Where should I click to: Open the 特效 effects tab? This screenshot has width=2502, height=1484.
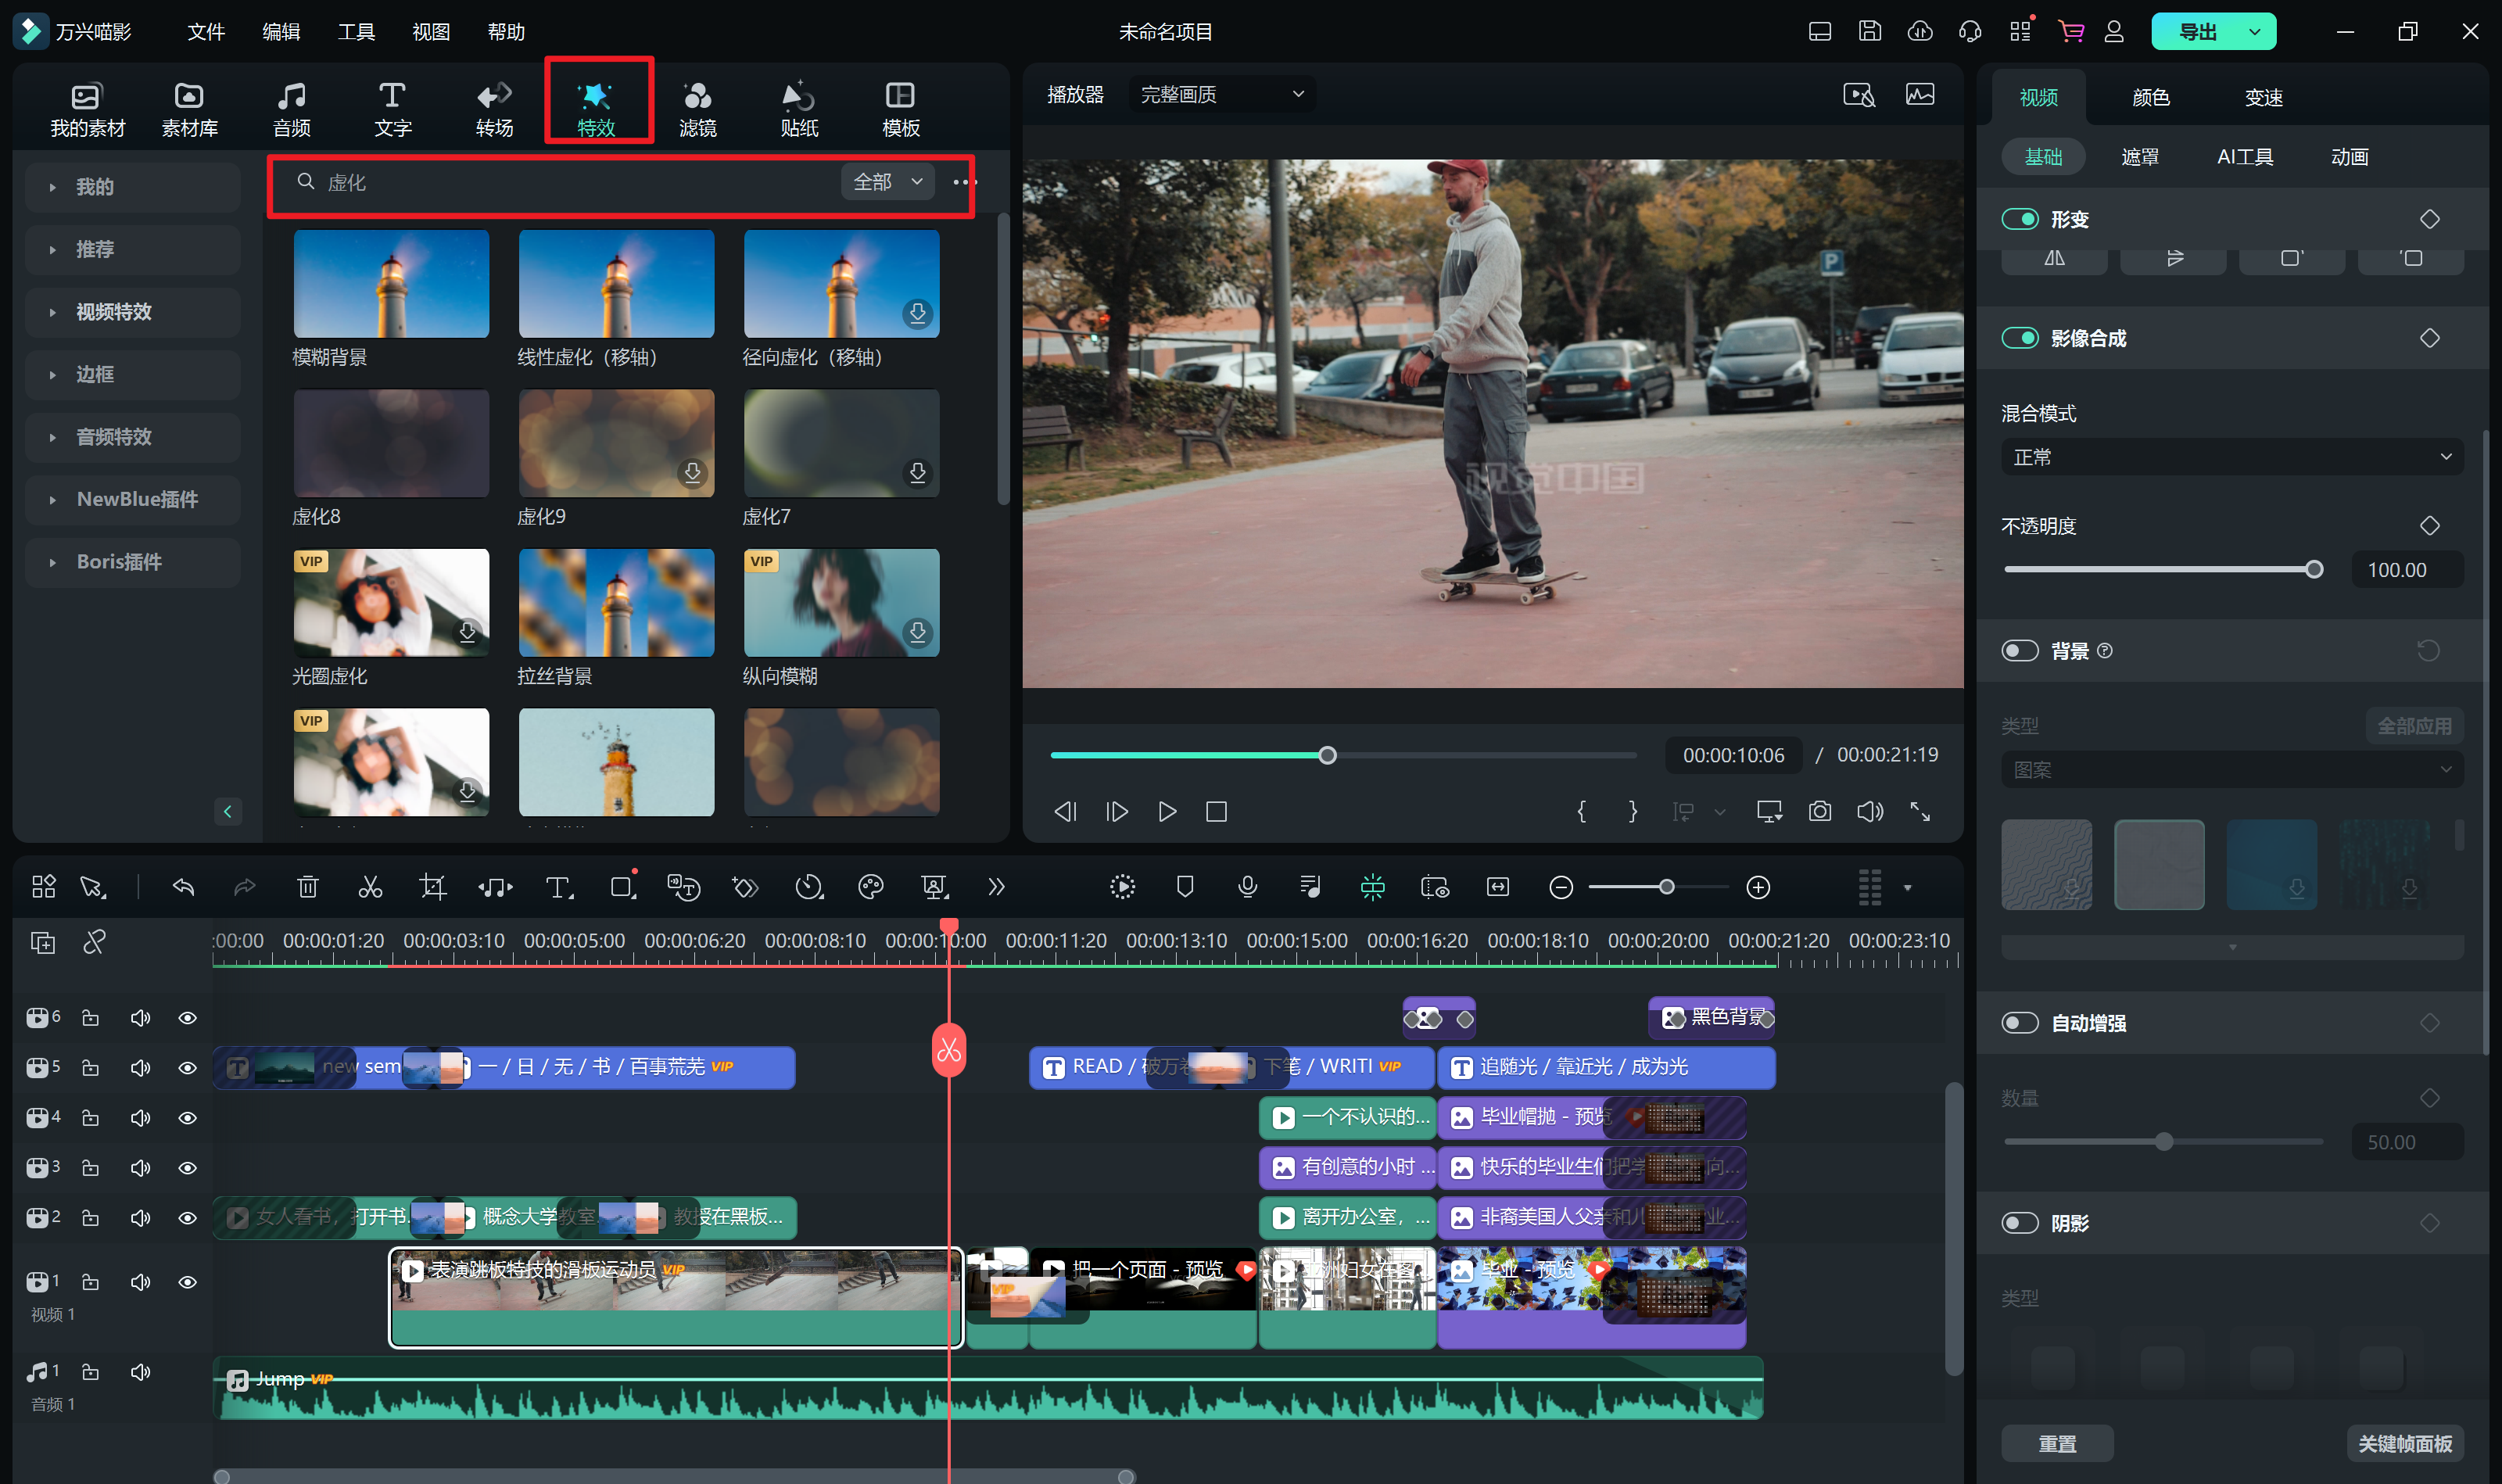click(596, 108)
